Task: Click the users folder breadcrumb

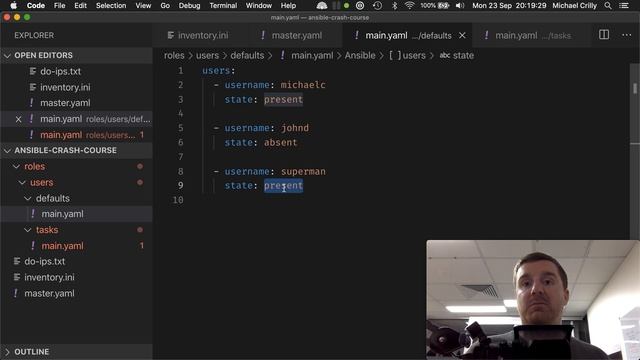Action: click(x=207, y=56)
